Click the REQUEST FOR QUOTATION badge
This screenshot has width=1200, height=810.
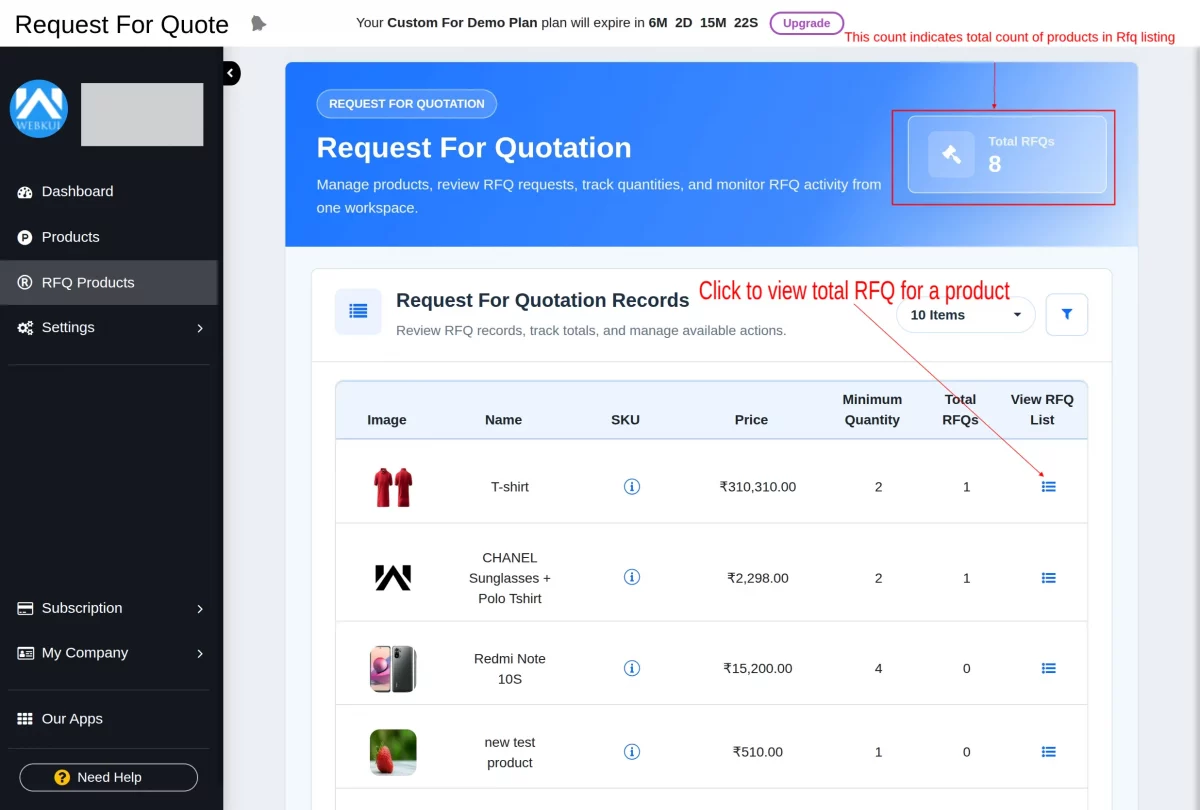point(407,104)
